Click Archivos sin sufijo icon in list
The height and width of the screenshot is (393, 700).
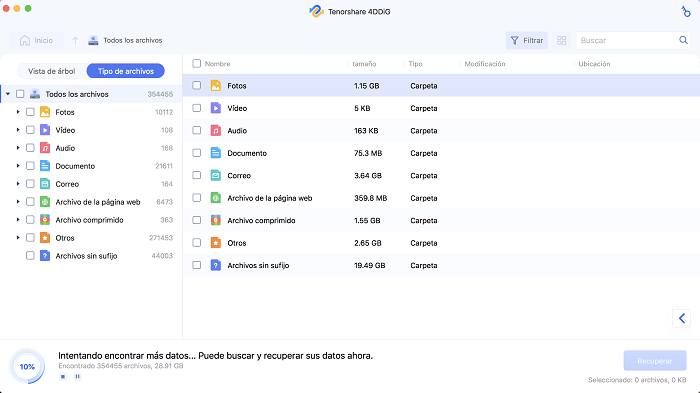click(x=216, y=265)
